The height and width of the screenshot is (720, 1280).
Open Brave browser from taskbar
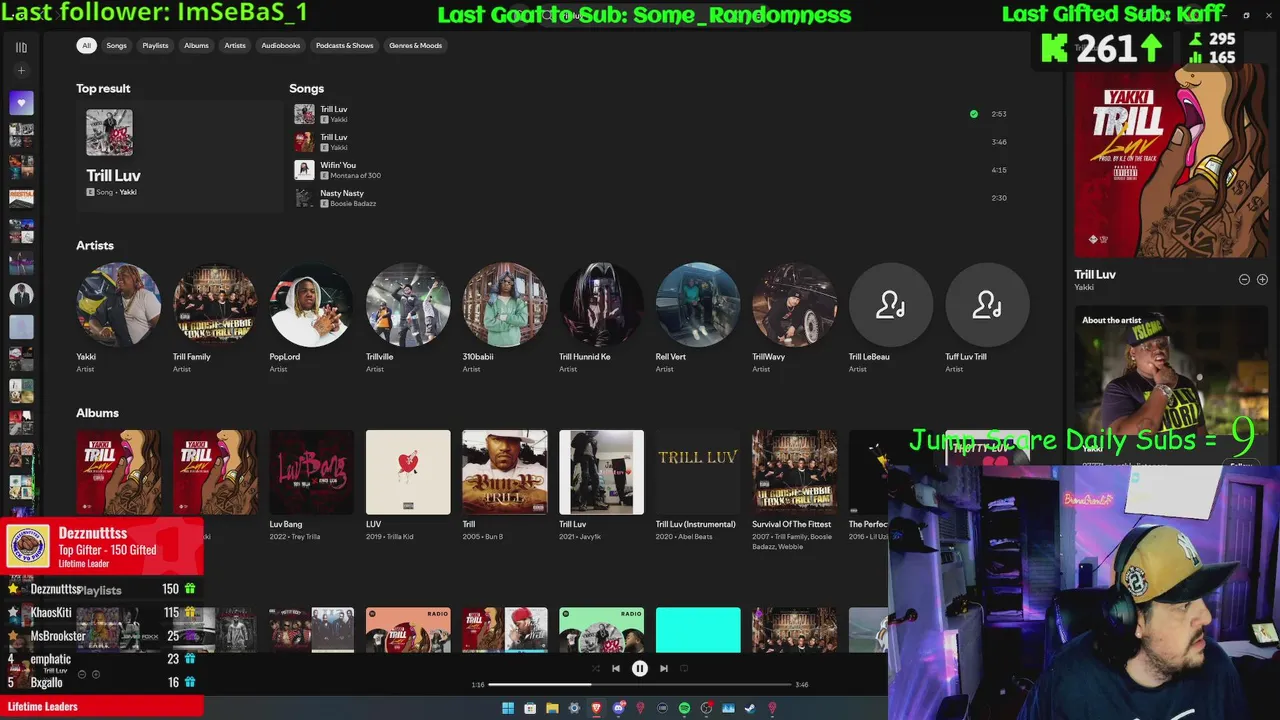click(596, 708)
